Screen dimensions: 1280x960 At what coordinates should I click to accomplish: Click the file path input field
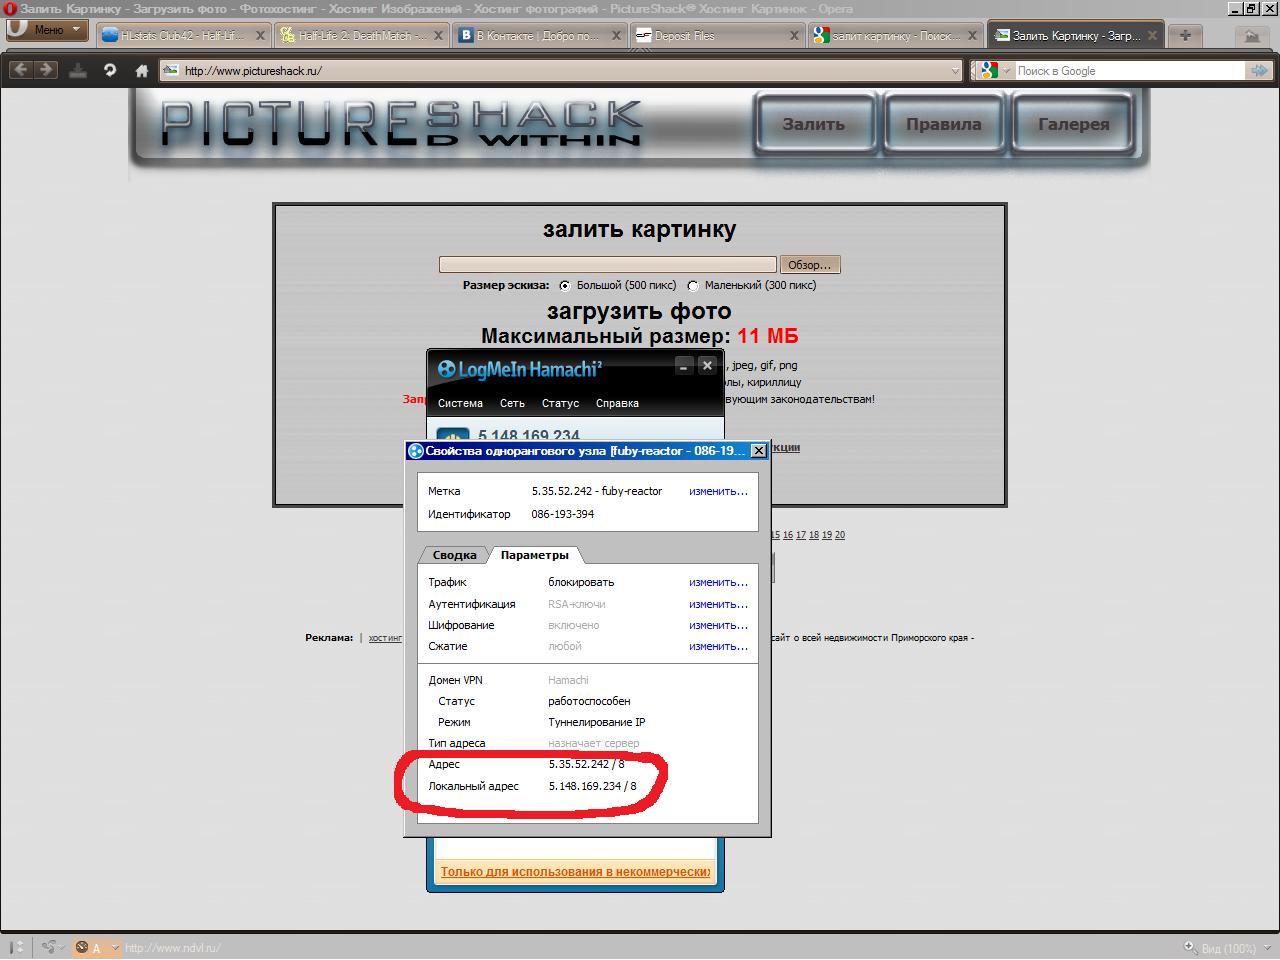pos(608,265)
